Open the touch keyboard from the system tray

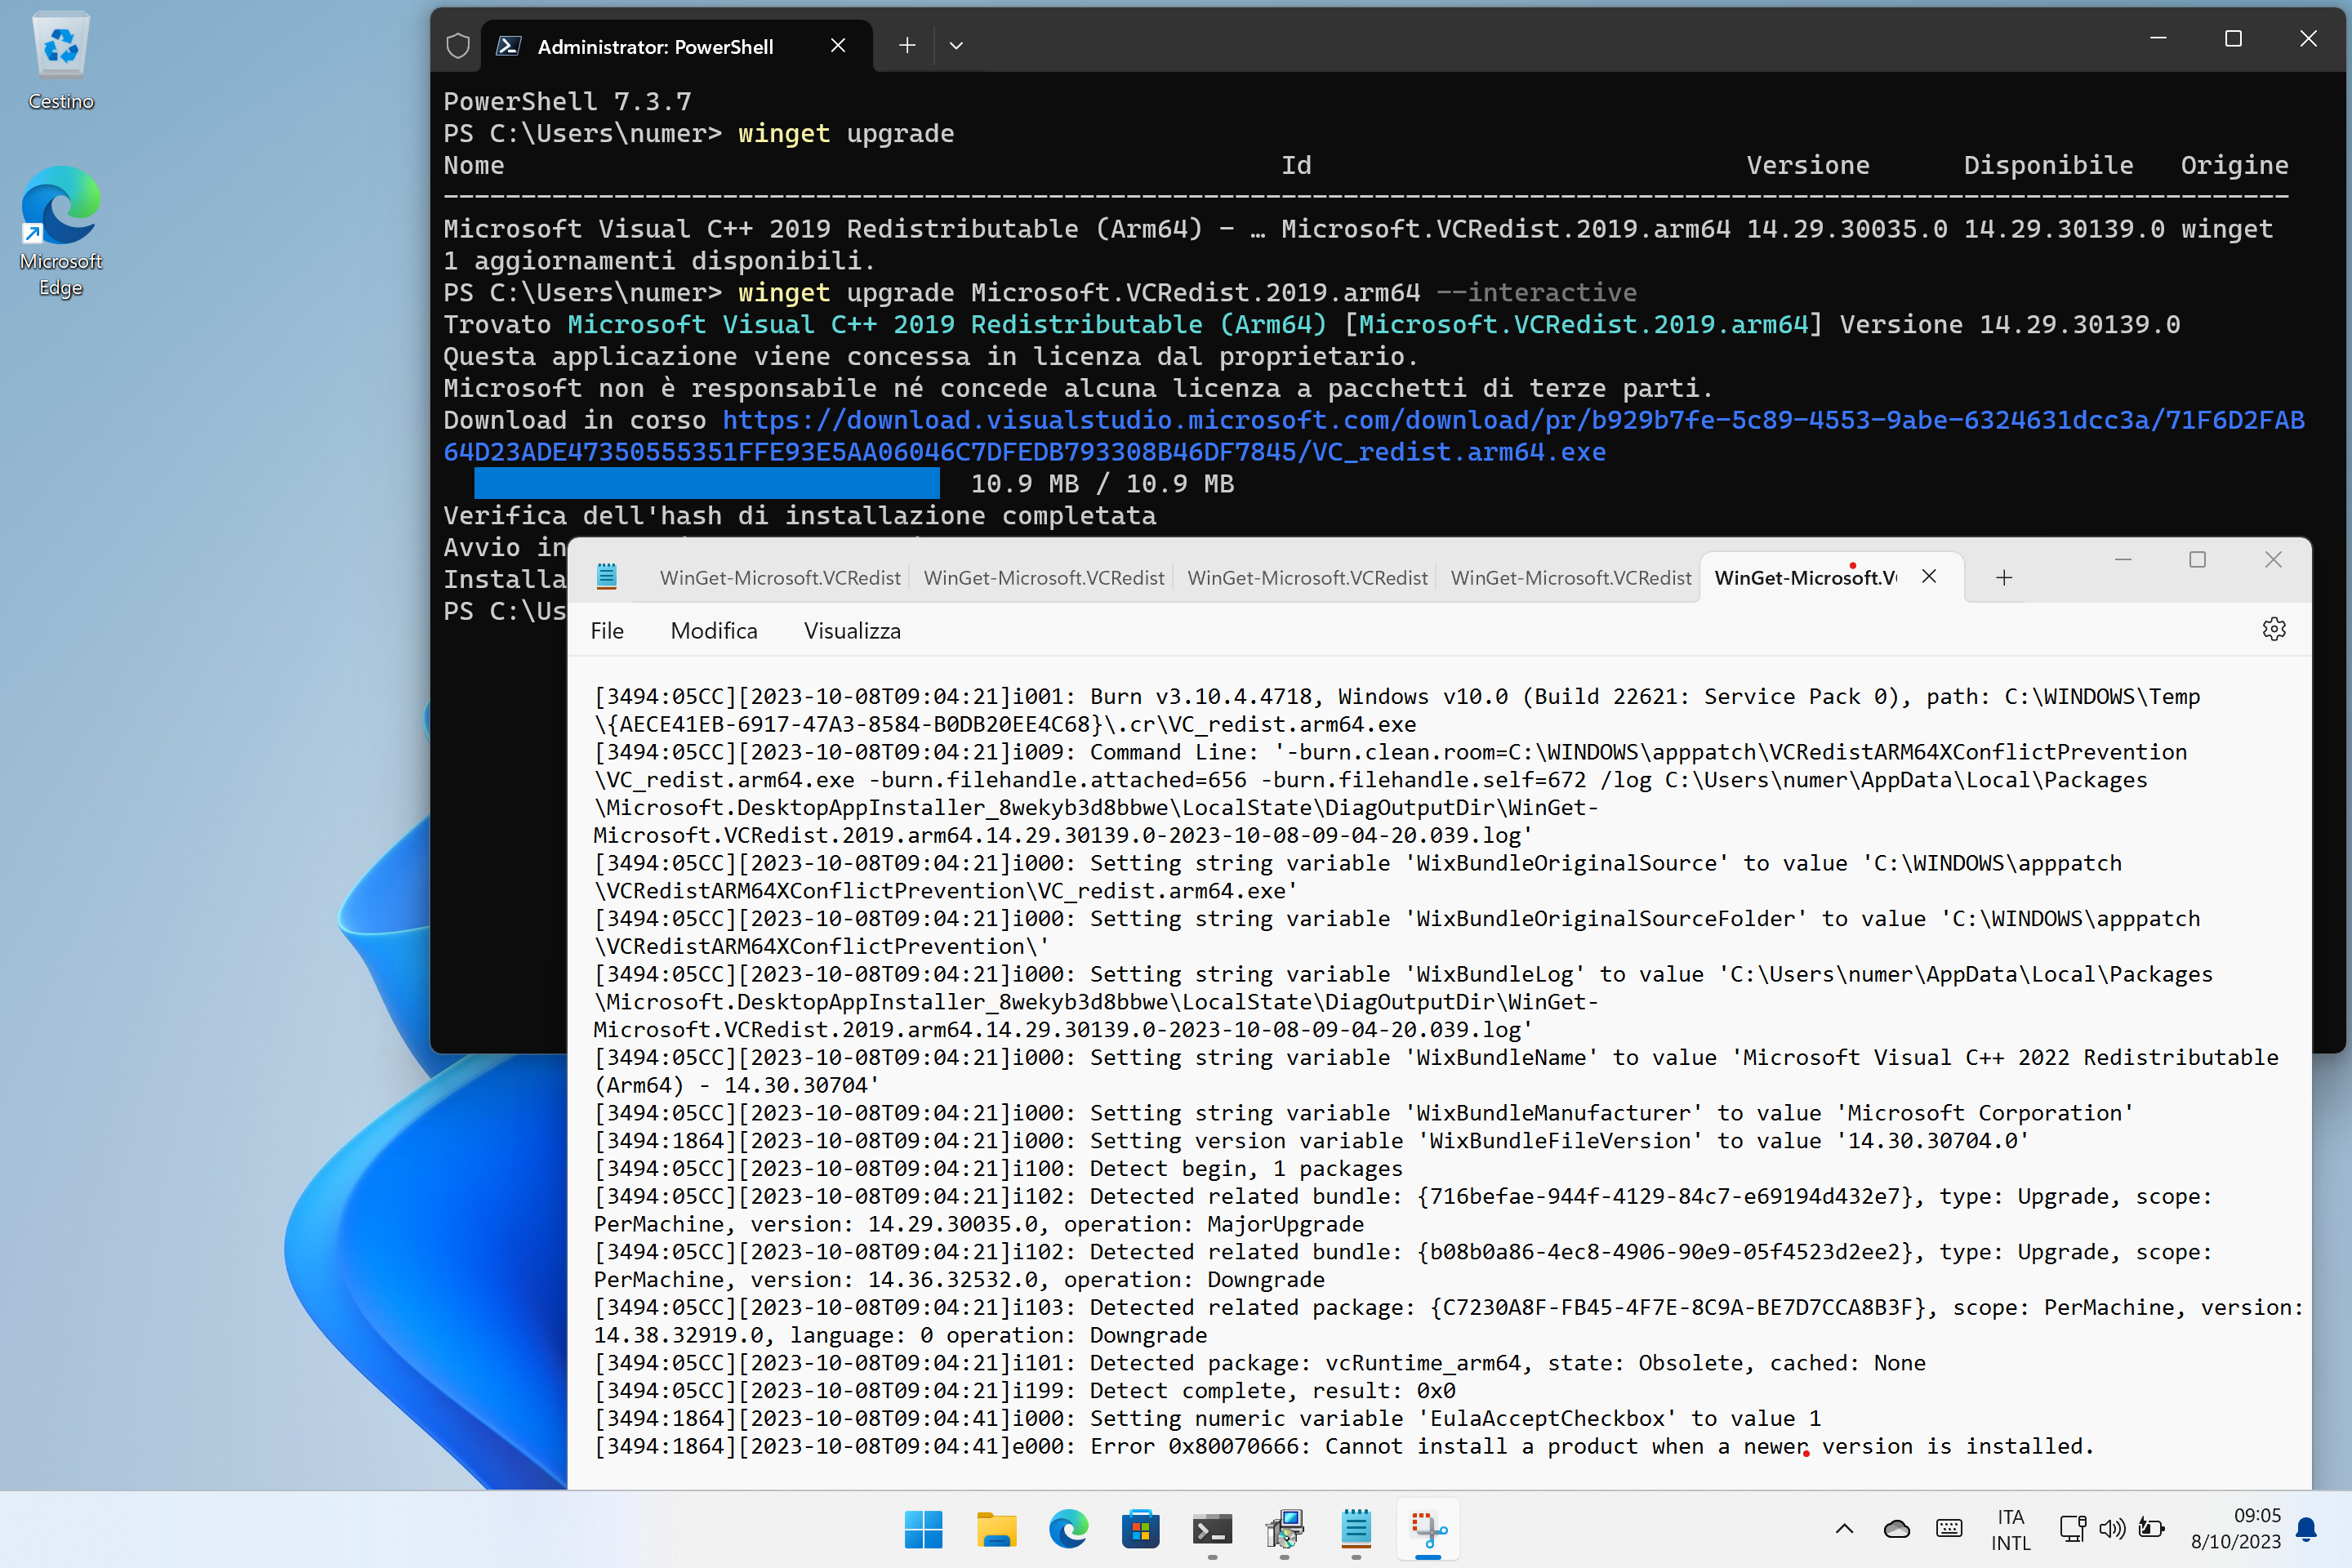coord(1948,1529)
